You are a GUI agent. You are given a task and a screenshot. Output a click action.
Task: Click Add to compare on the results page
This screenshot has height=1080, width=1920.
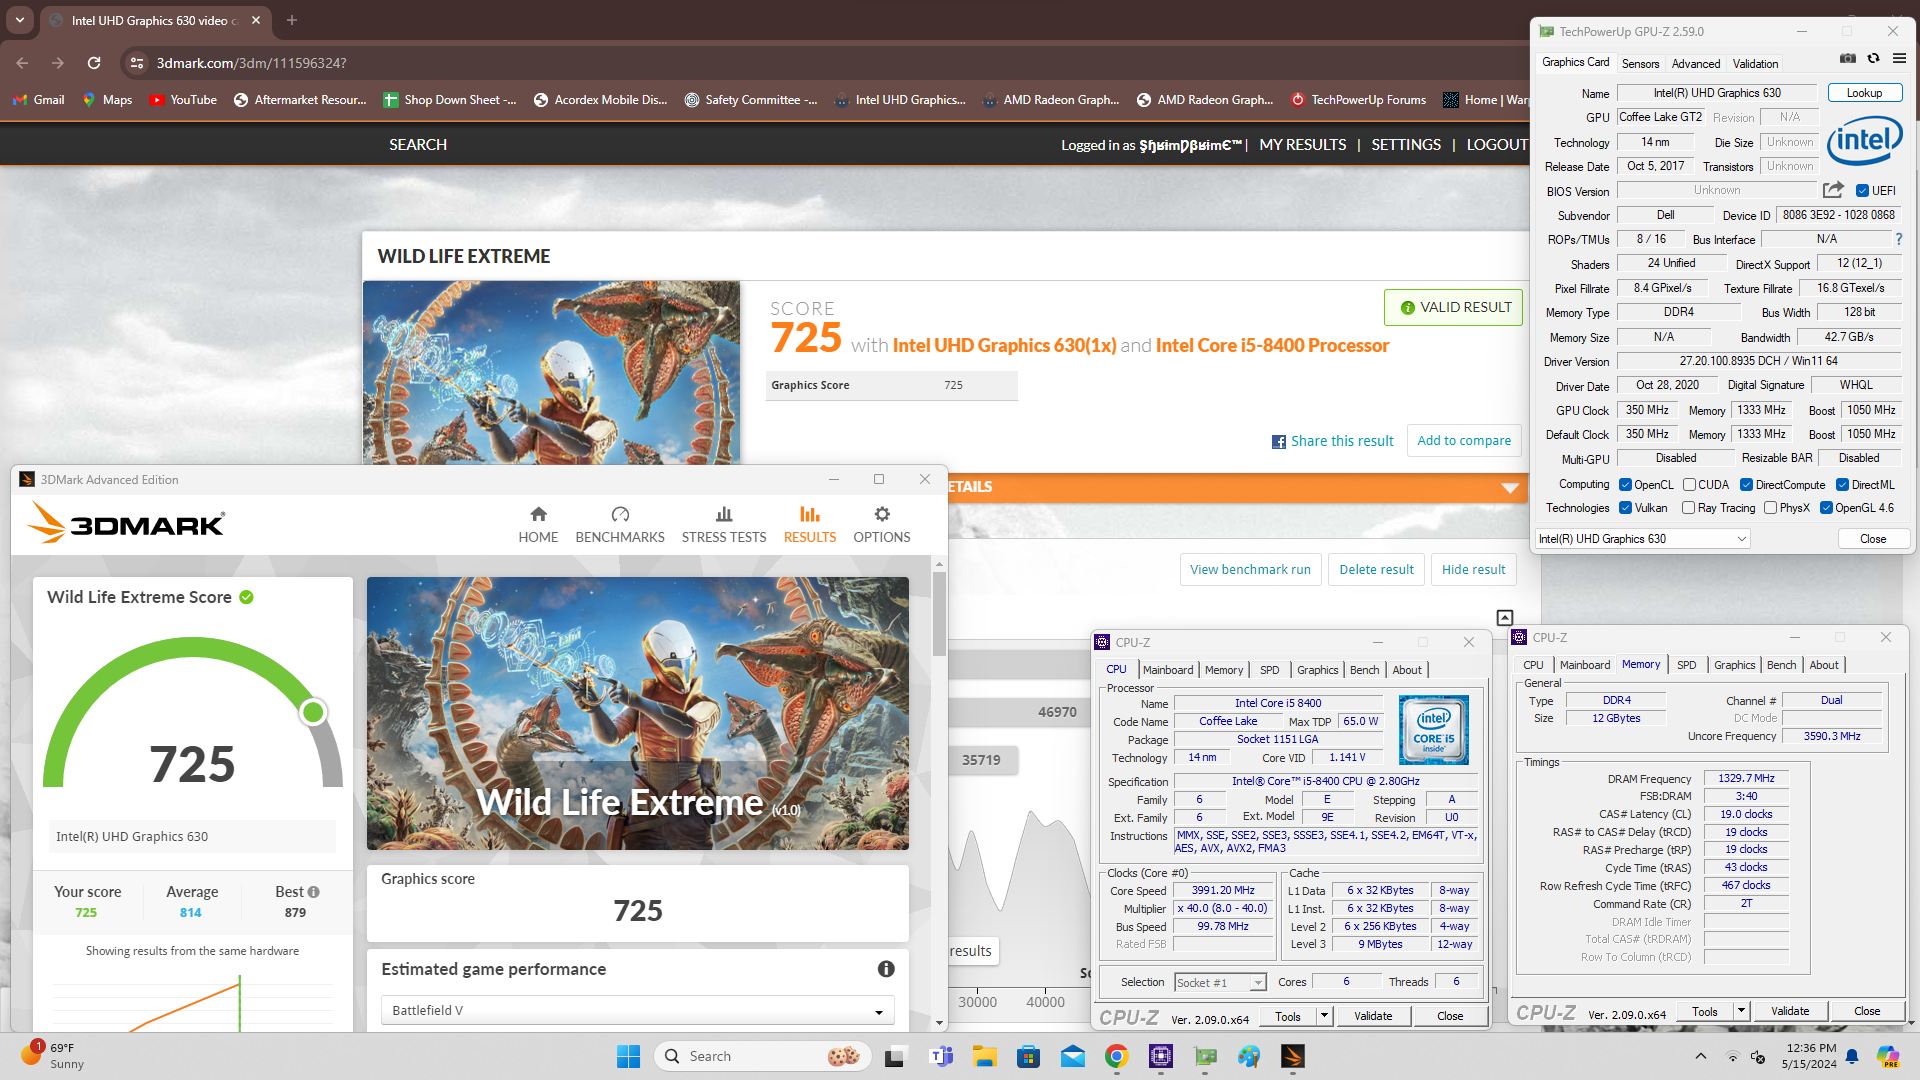click(1464, 441)
